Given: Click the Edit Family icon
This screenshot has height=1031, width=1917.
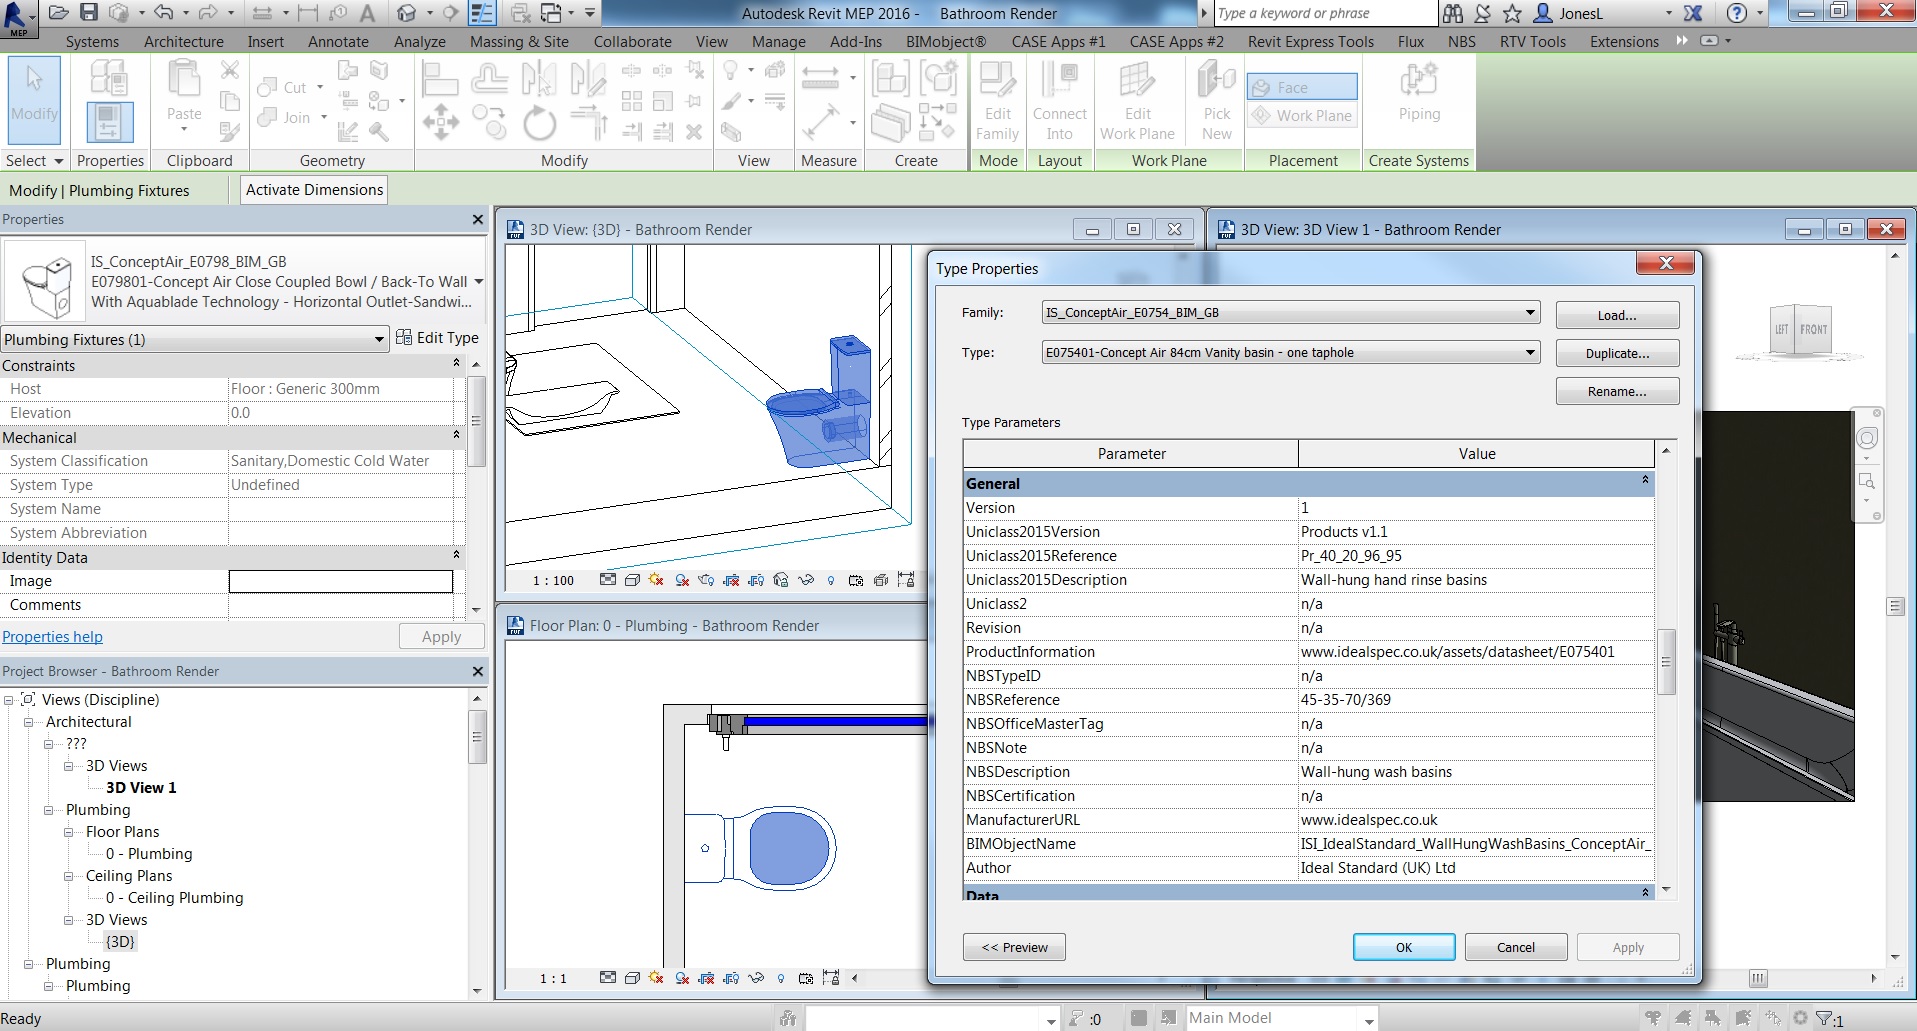Looking at the screenshot, I should 997,101.
